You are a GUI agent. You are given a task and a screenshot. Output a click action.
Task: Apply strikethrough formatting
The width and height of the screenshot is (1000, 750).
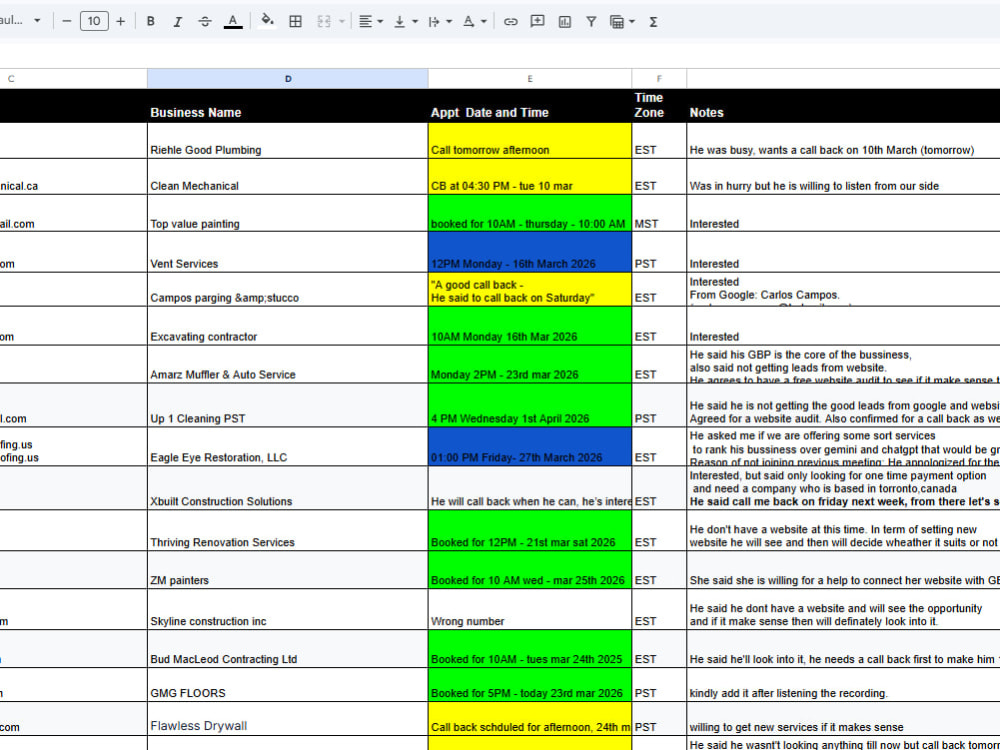click(205, 21)
